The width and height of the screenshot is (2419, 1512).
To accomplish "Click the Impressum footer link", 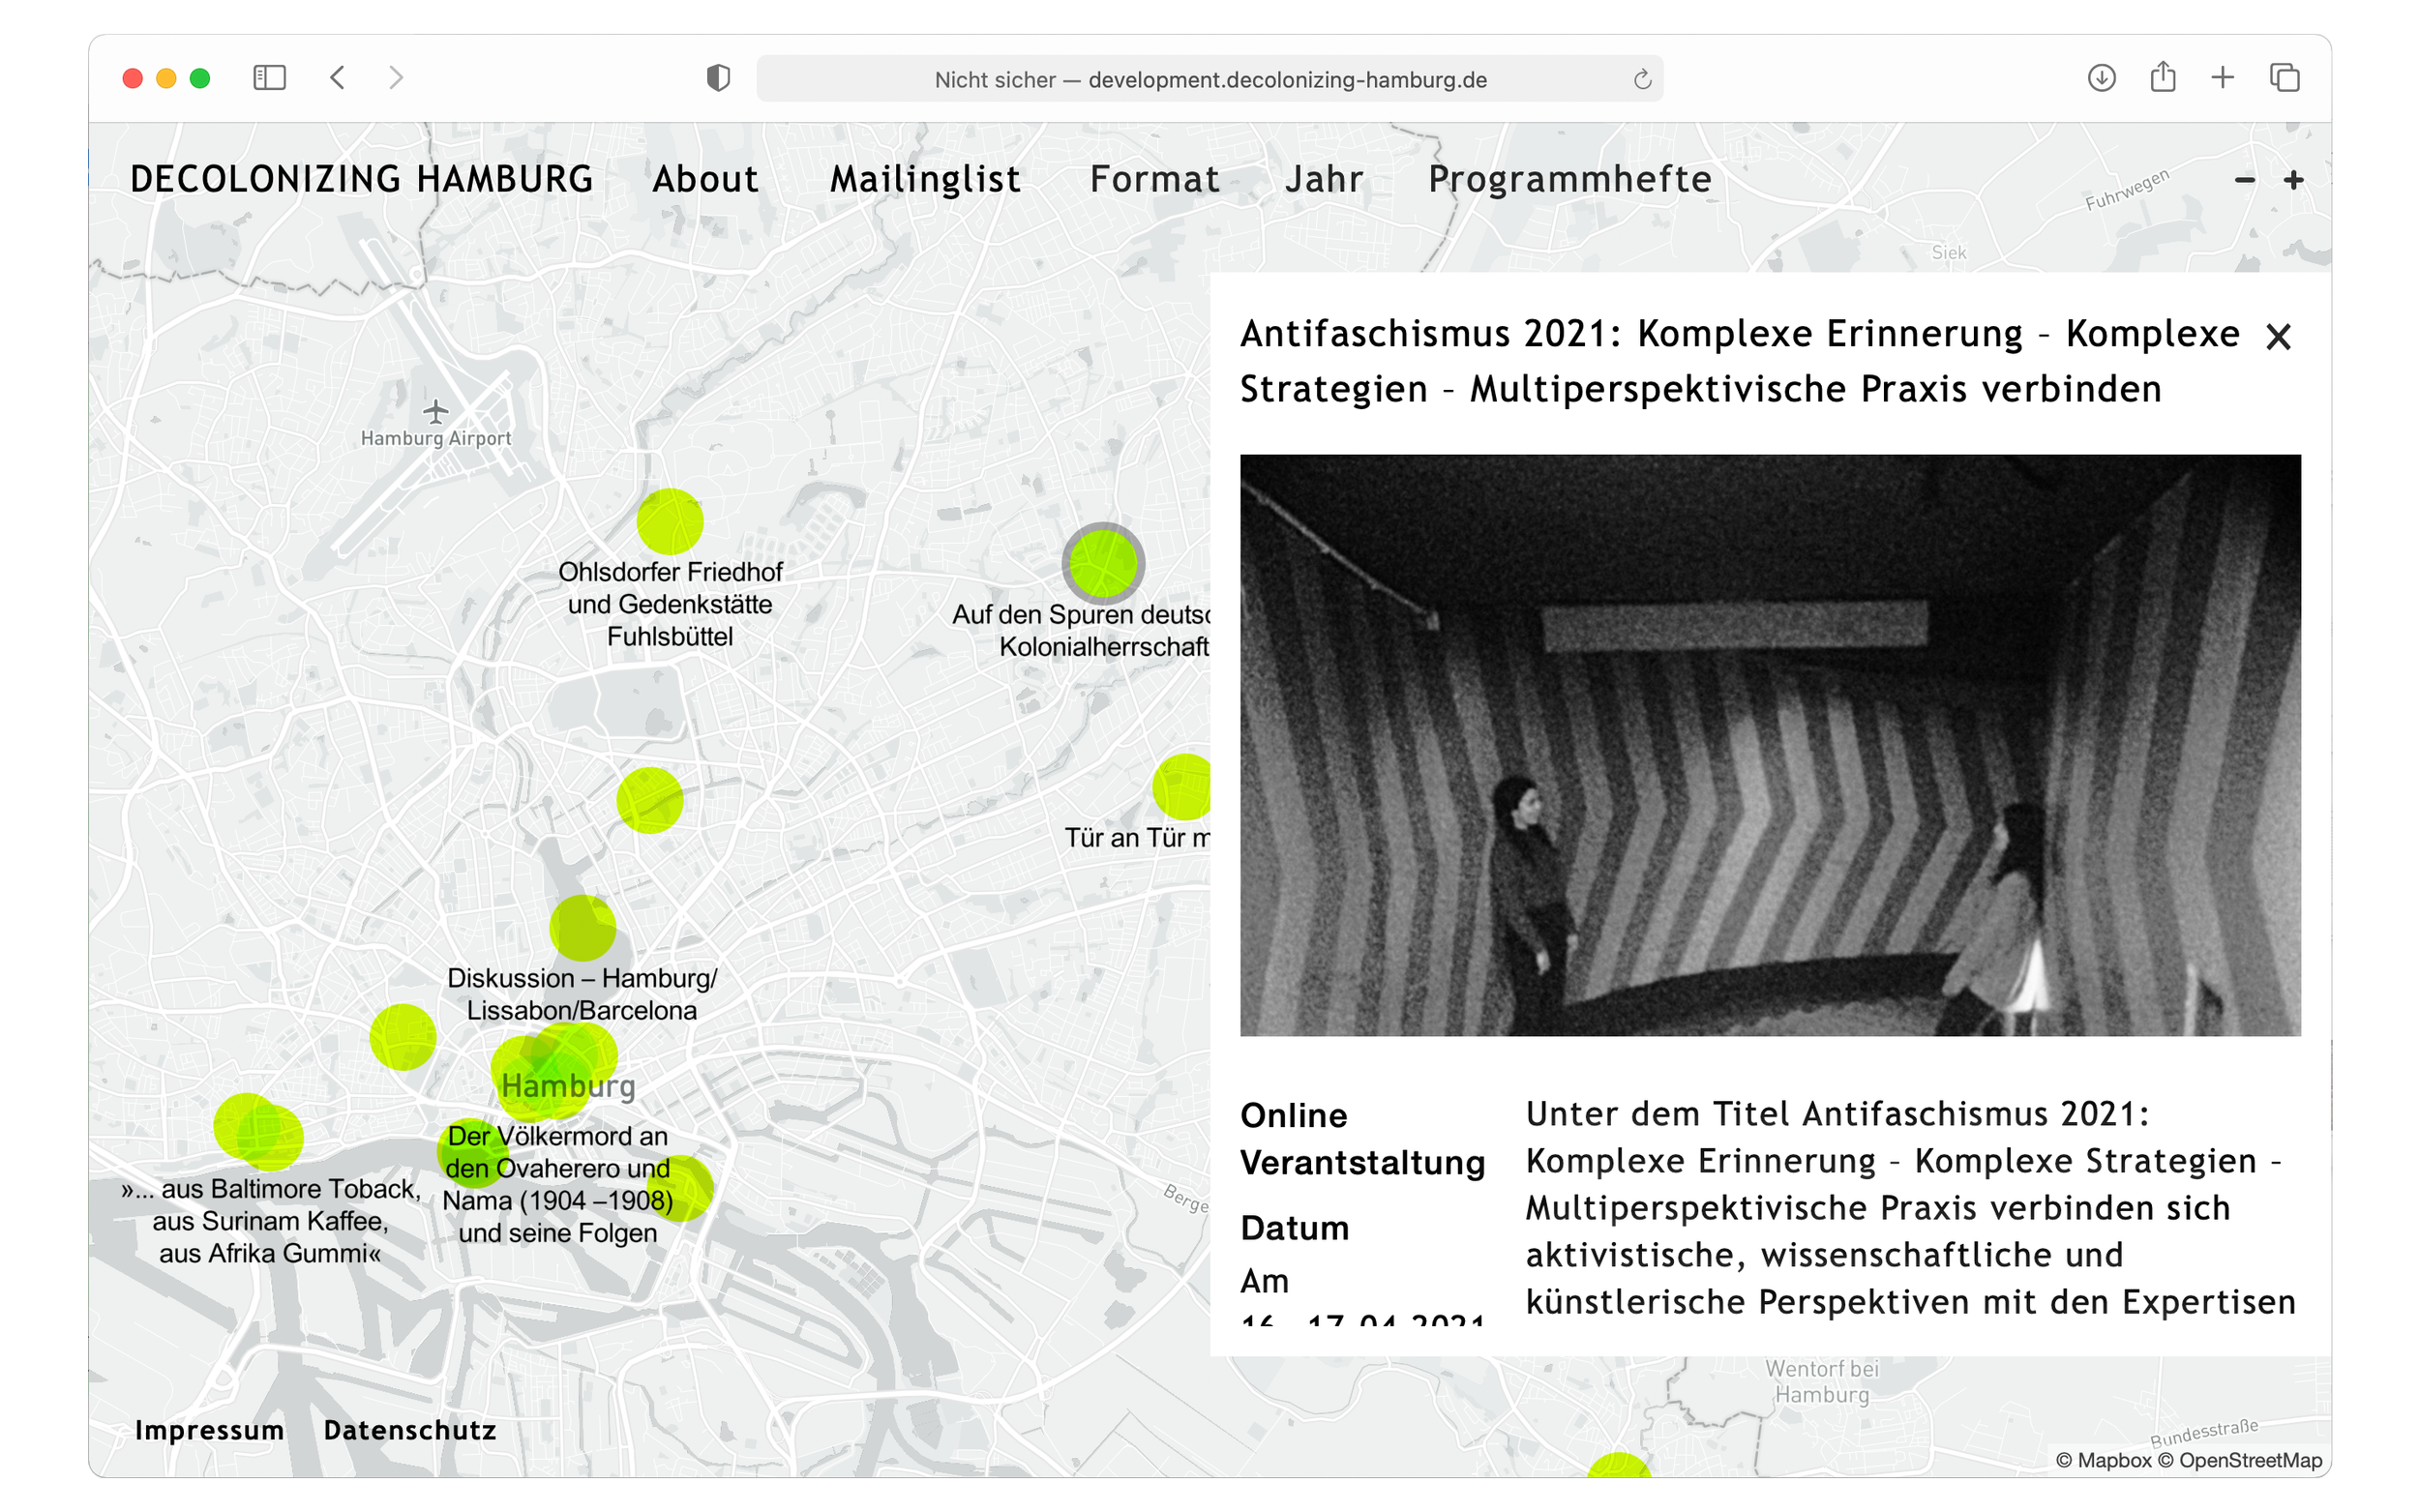I will tap(209, 1430).
